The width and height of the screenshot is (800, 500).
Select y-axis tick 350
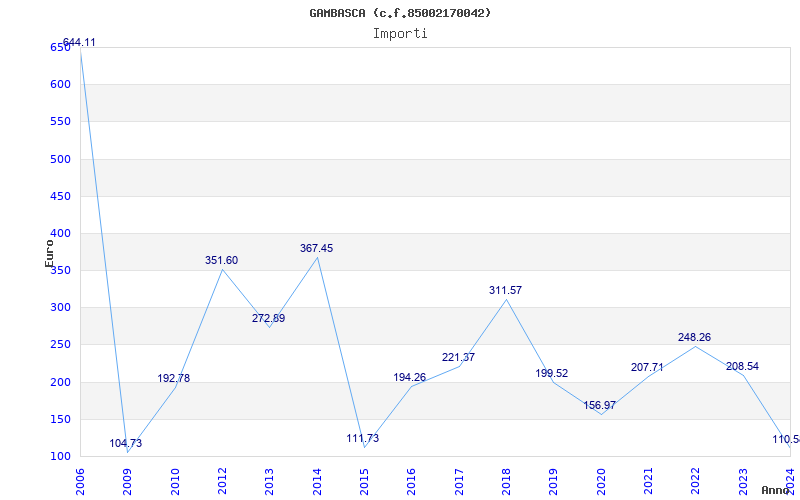point(60,270)
